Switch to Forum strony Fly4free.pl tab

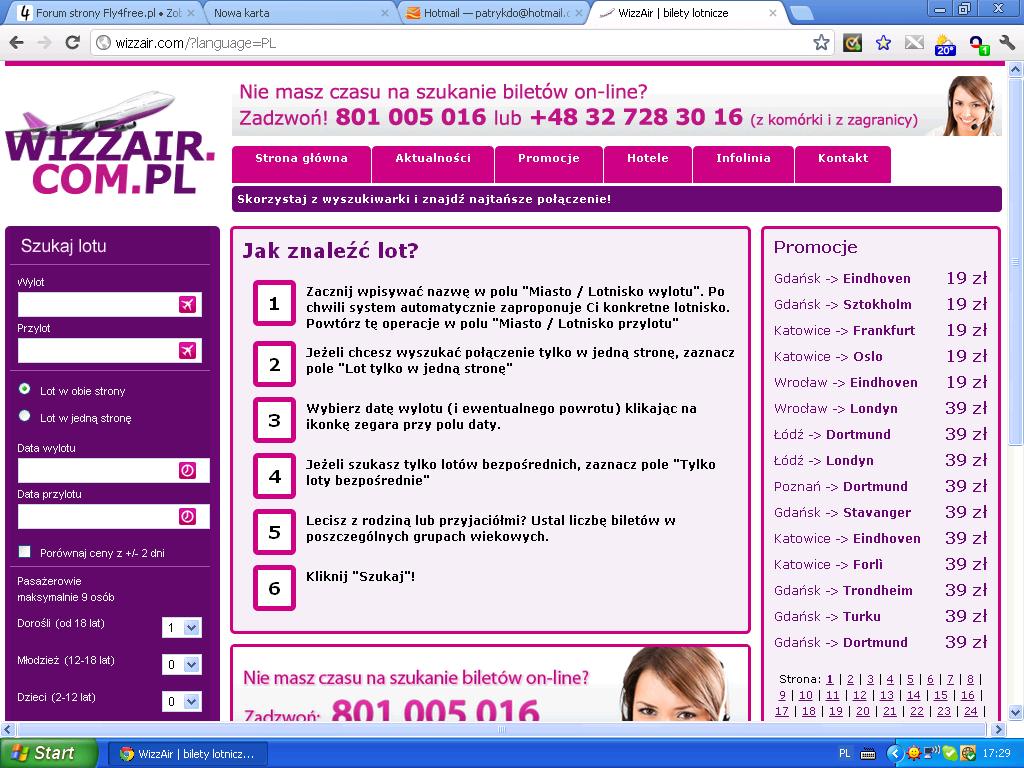point(106,13)
